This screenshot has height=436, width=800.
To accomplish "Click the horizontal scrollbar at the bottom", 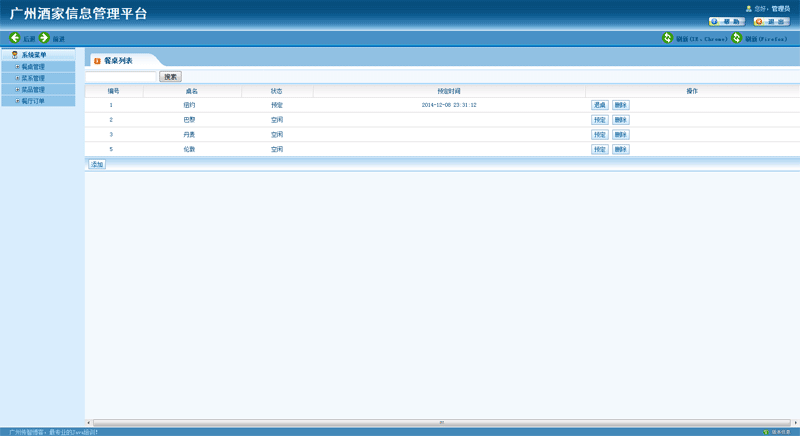I will pos(440,422).
